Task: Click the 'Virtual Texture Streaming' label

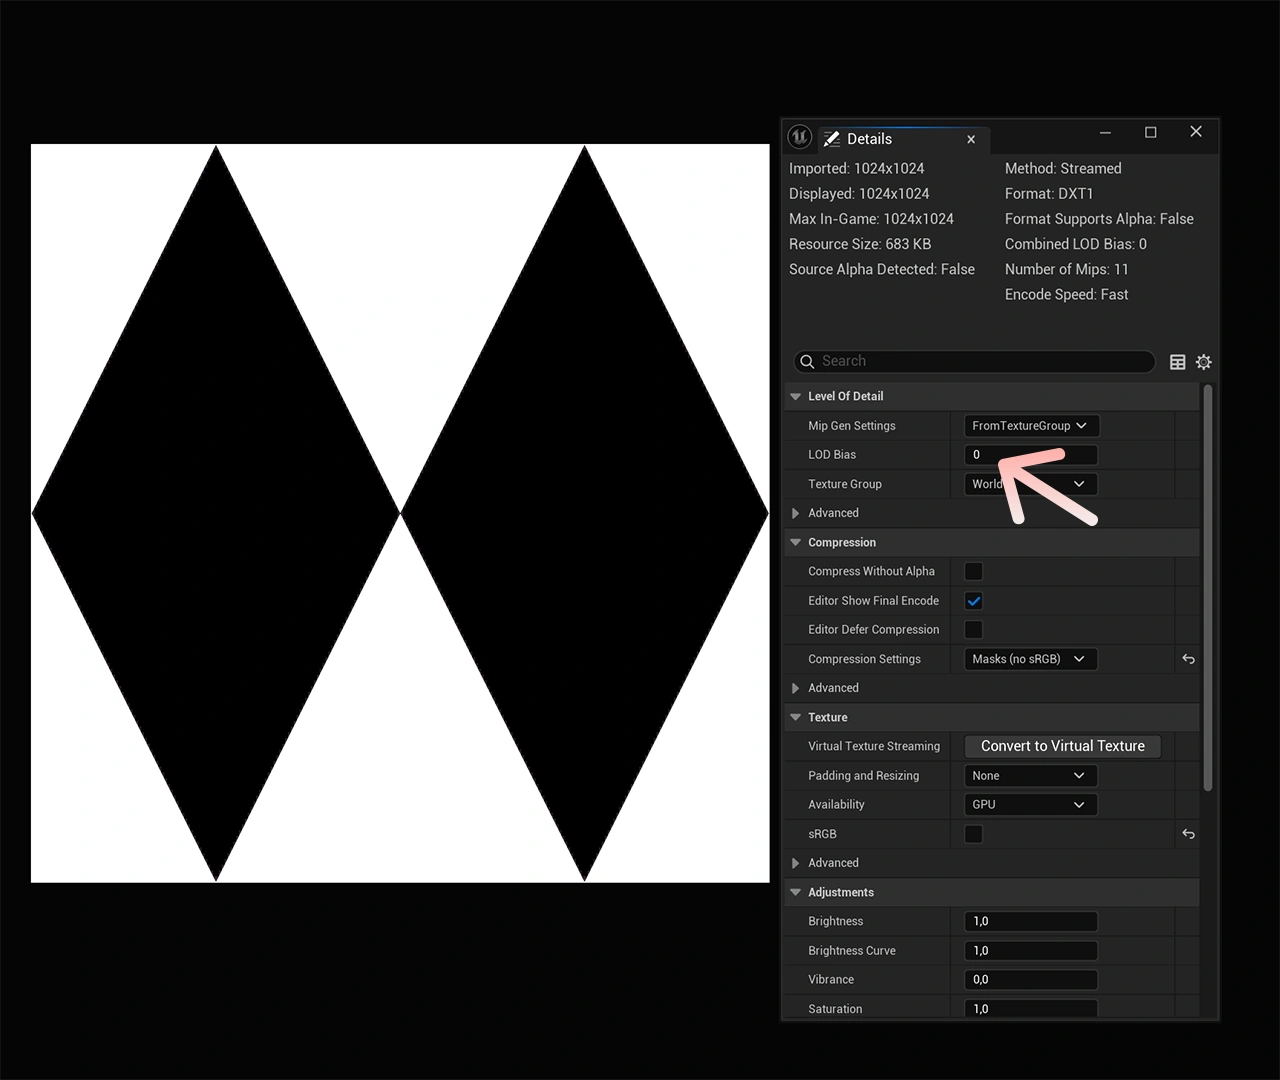Action: (x=874, y=746)
